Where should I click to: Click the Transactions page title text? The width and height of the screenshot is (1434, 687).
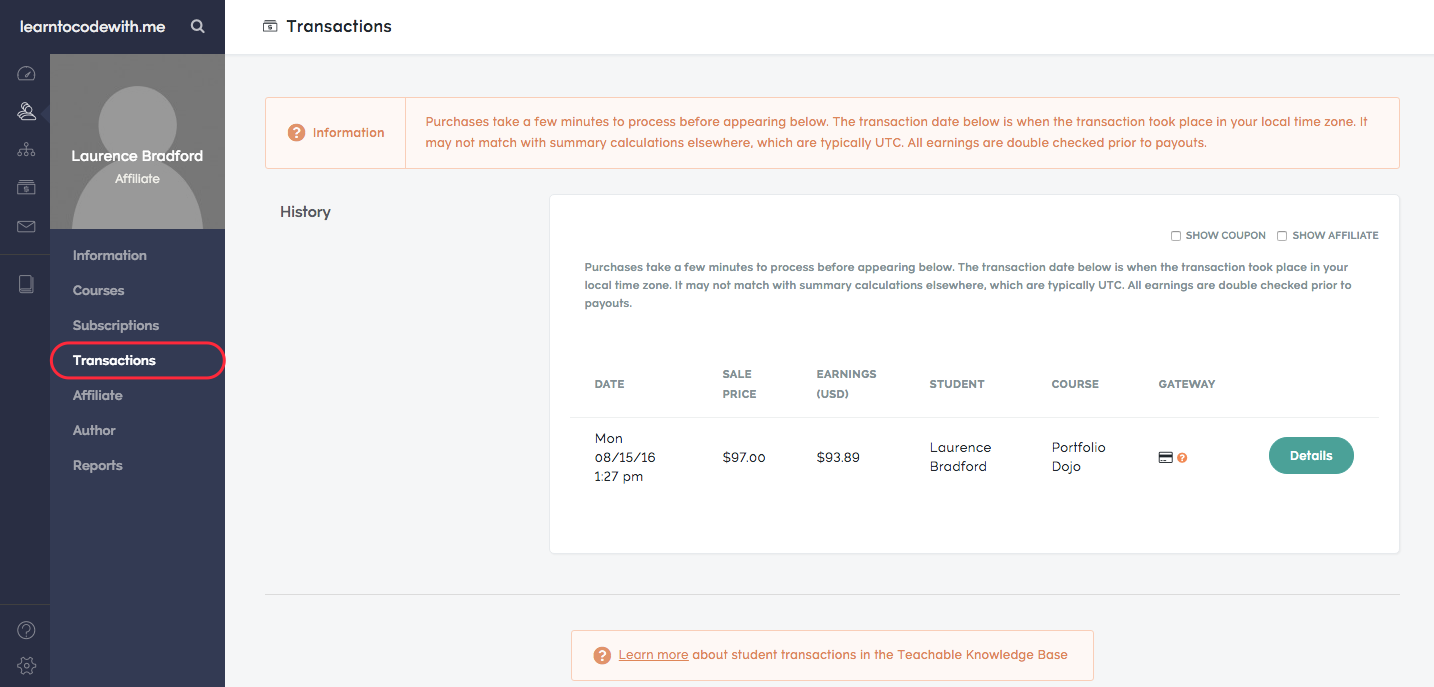(x=339, y=27)
